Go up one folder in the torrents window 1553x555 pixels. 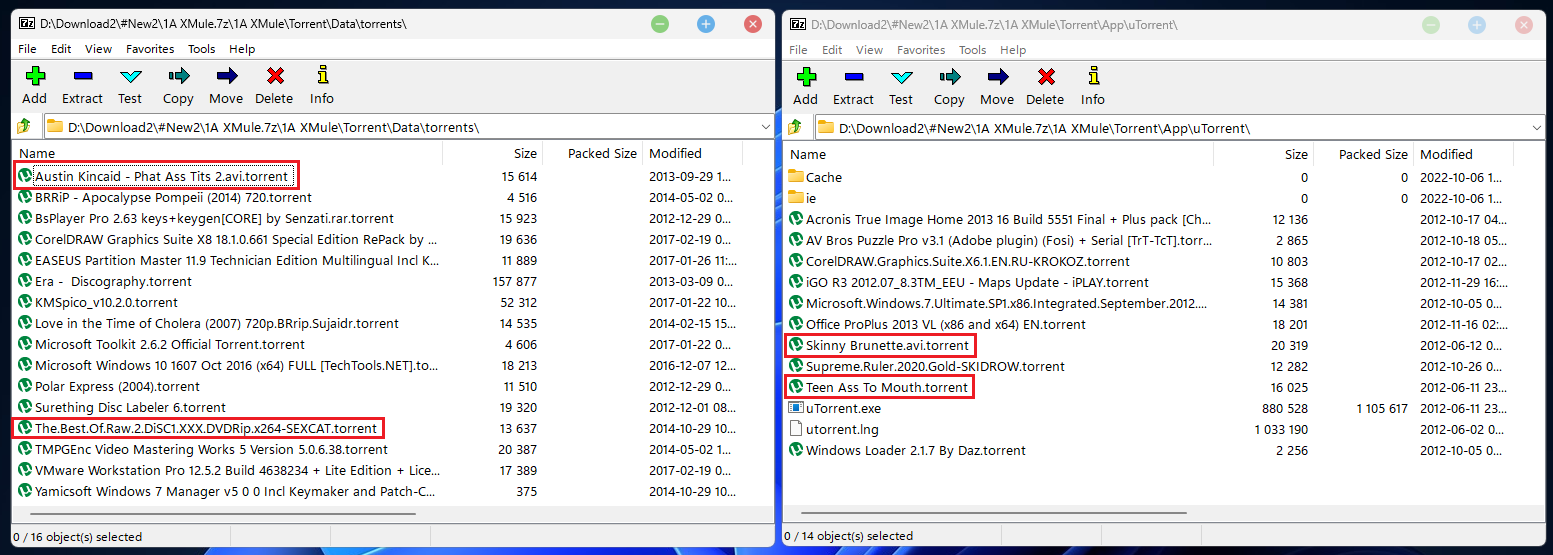[x=24, y=127]
